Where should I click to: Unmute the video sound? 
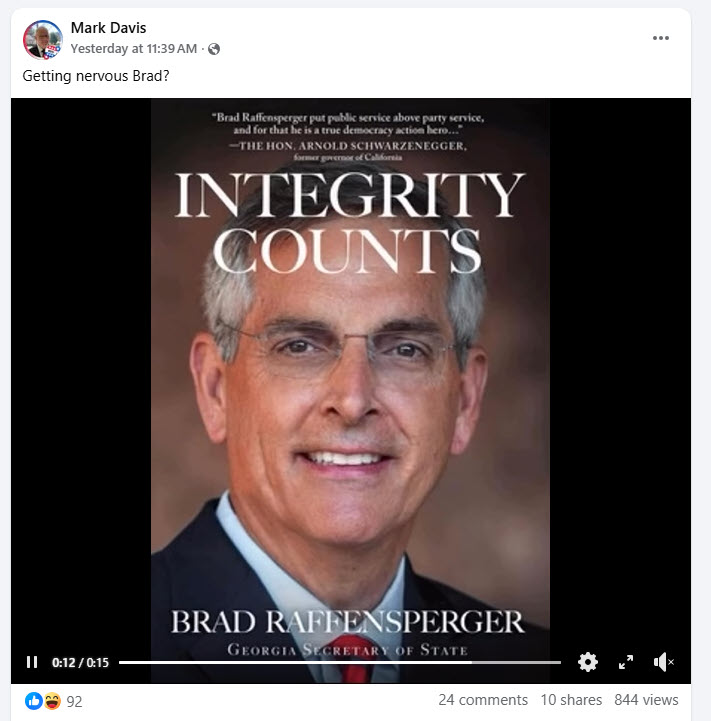point(663,662)
